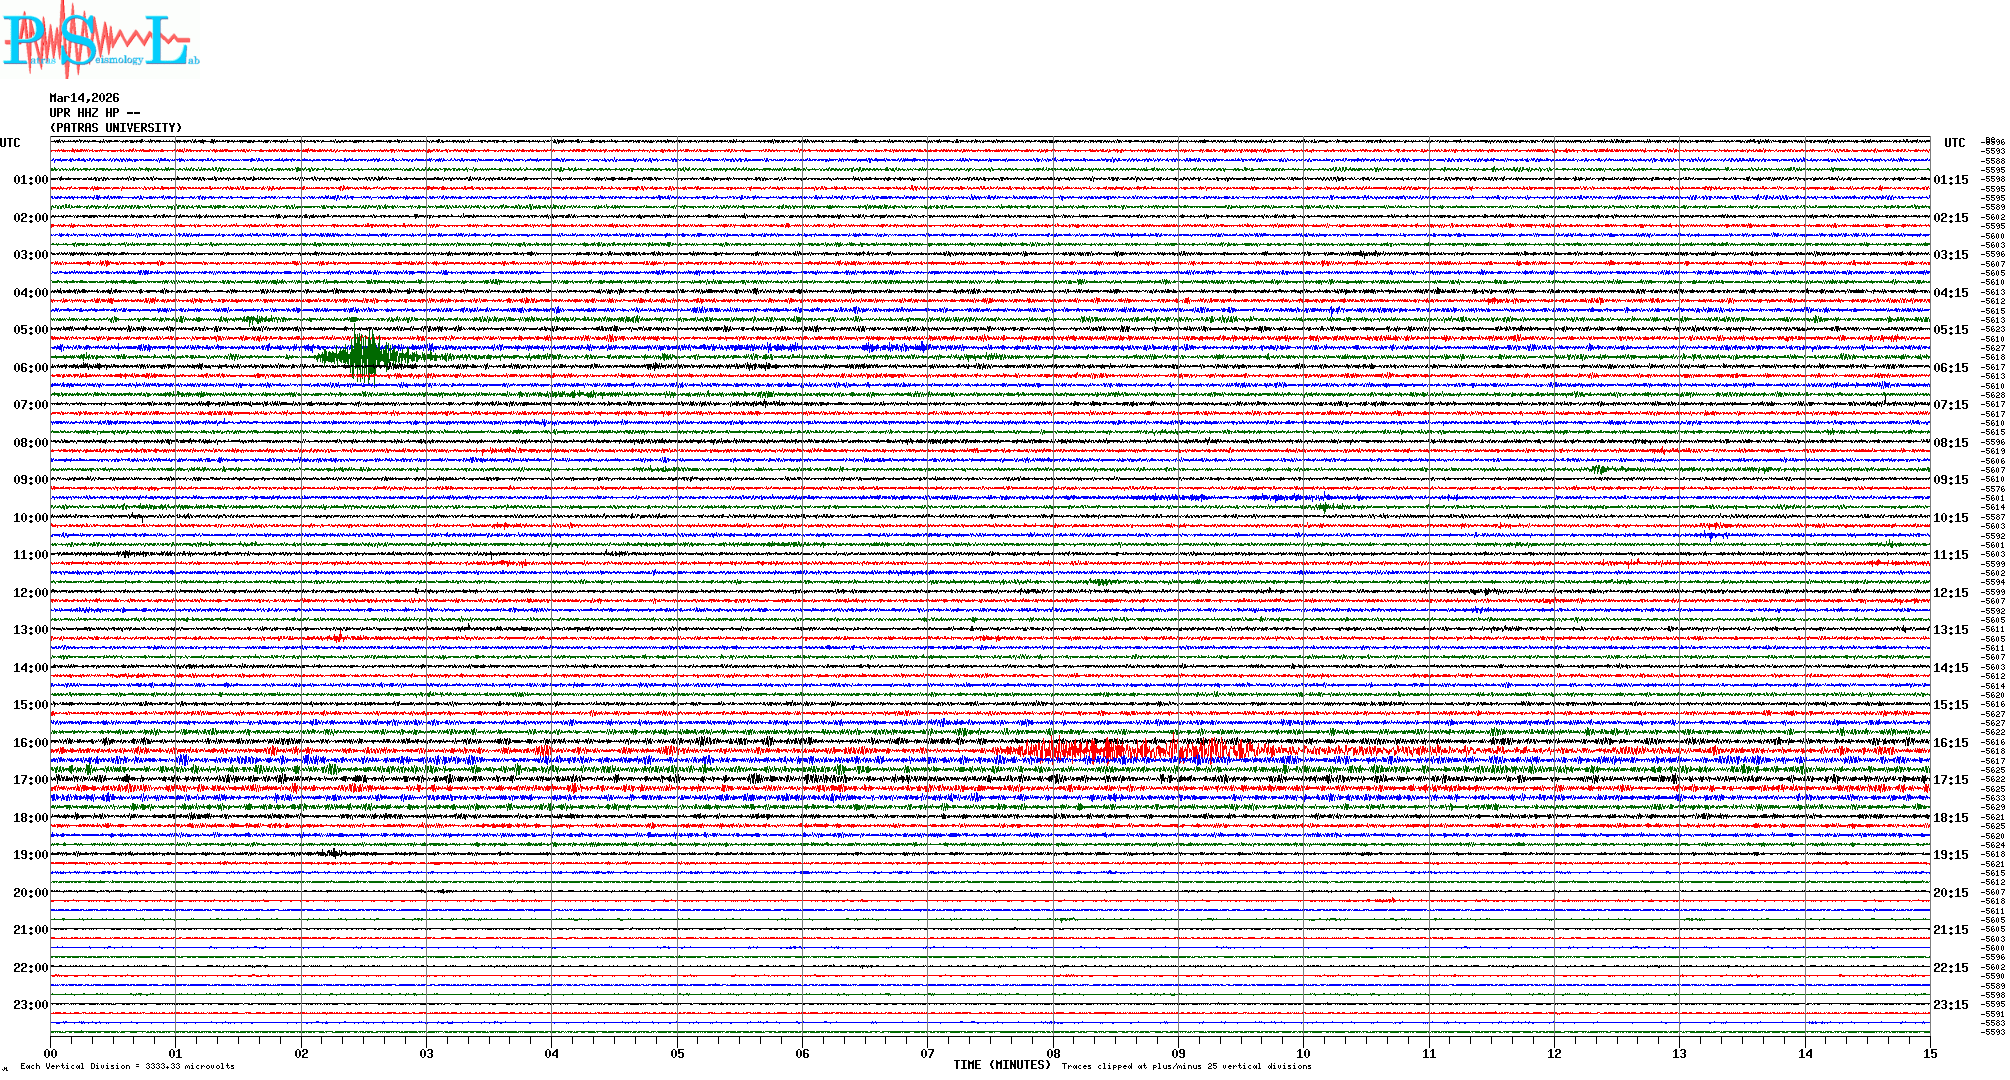Click the Mar14,2026 date label
This screenshot has height=1080, width=2010.
pyautogui.click(x=84, y=98)
